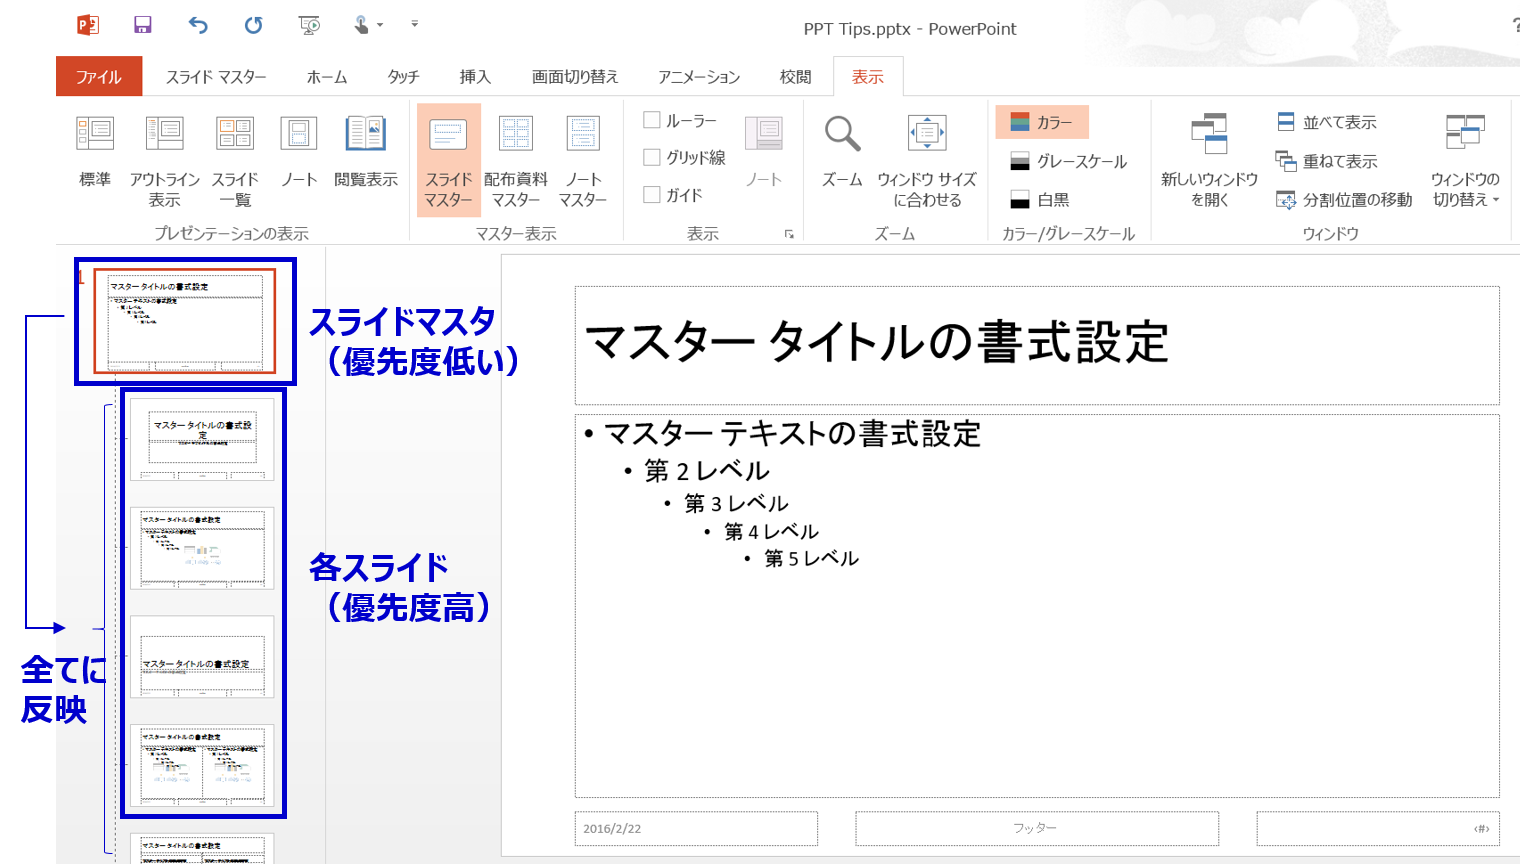Open the 表示 dialog launcher arrow

[x=790, y=234]
